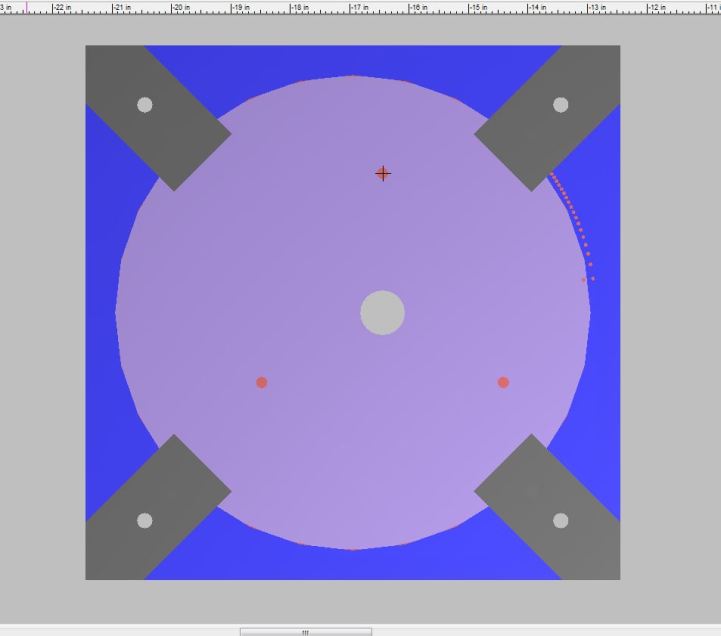Screen dimensions: 721x636
Task: Select the lower-left red dot
Action: (262, 382)
